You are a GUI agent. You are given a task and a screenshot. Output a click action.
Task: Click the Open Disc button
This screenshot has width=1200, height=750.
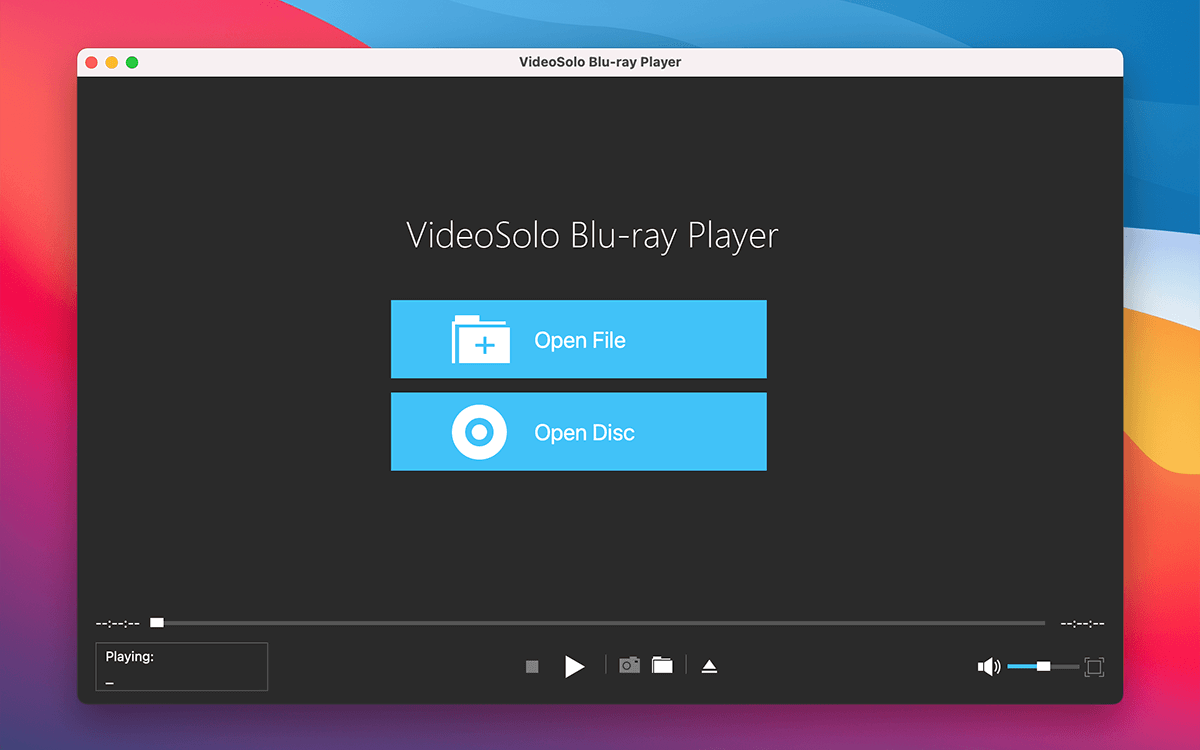578,431
